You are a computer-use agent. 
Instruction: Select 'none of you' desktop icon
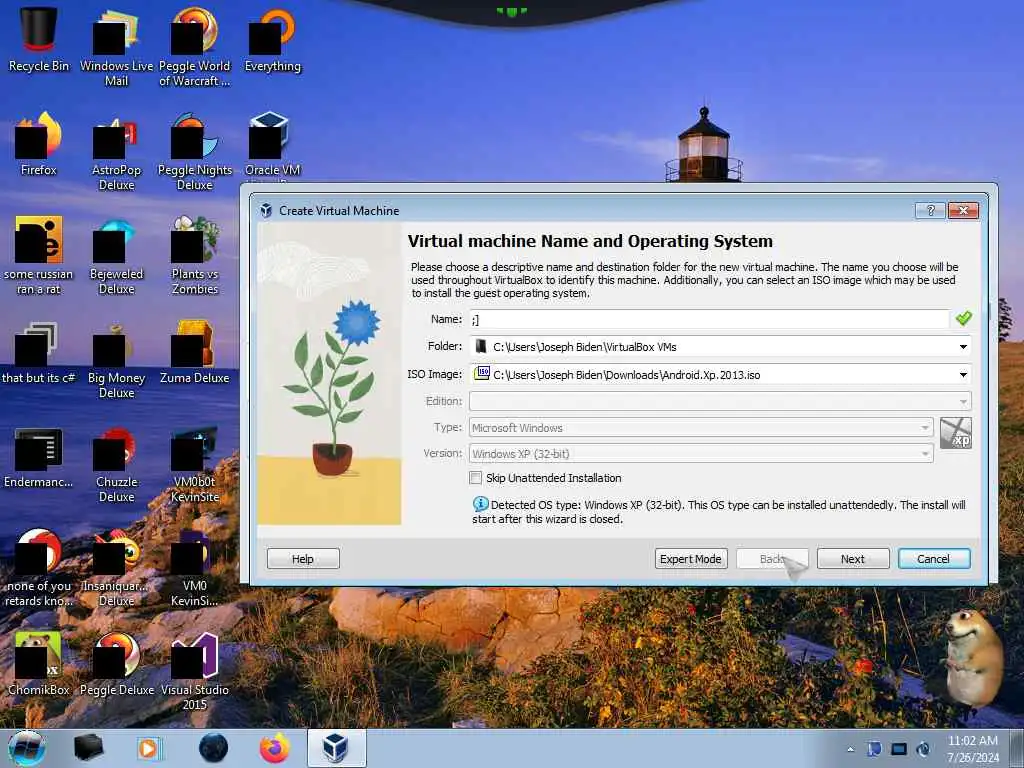coord(39,567)
